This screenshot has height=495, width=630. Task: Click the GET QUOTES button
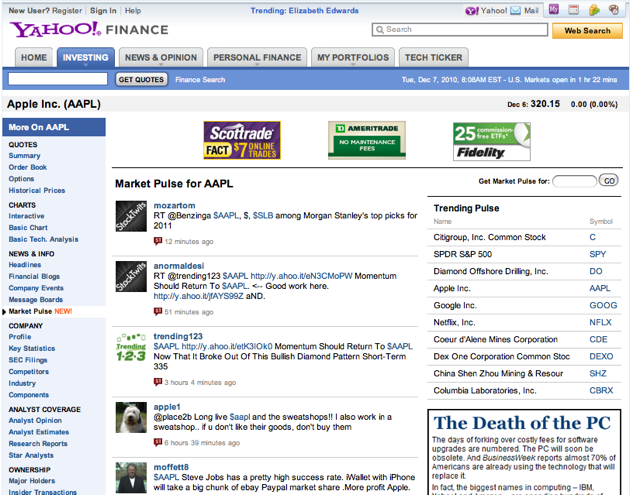click(141, 80)
